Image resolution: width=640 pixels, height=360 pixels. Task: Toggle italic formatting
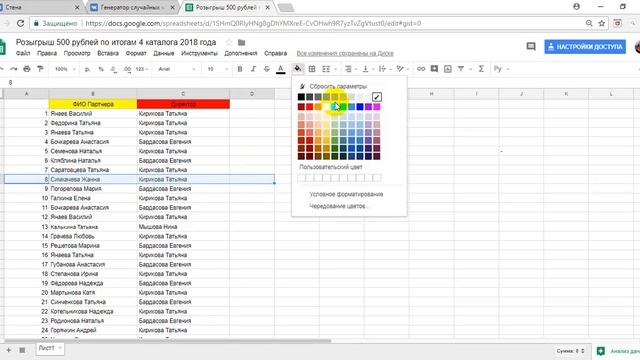pyautogui.click(x=253, y=69)
